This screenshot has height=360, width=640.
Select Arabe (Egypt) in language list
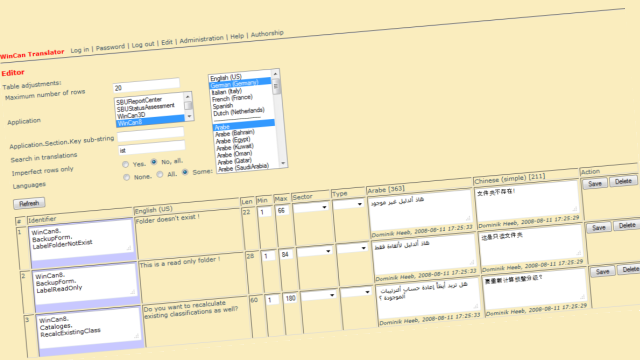pos(233,141)
